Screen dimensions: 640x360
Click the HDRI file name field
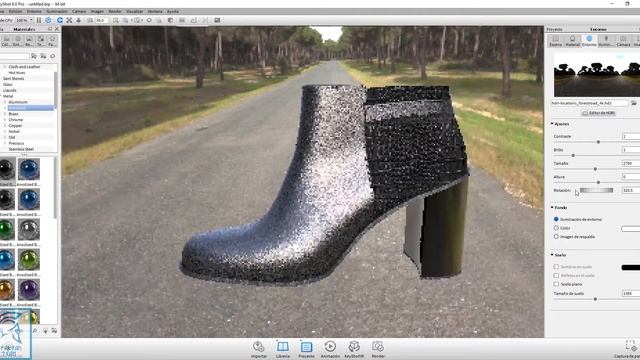point(590,103)
